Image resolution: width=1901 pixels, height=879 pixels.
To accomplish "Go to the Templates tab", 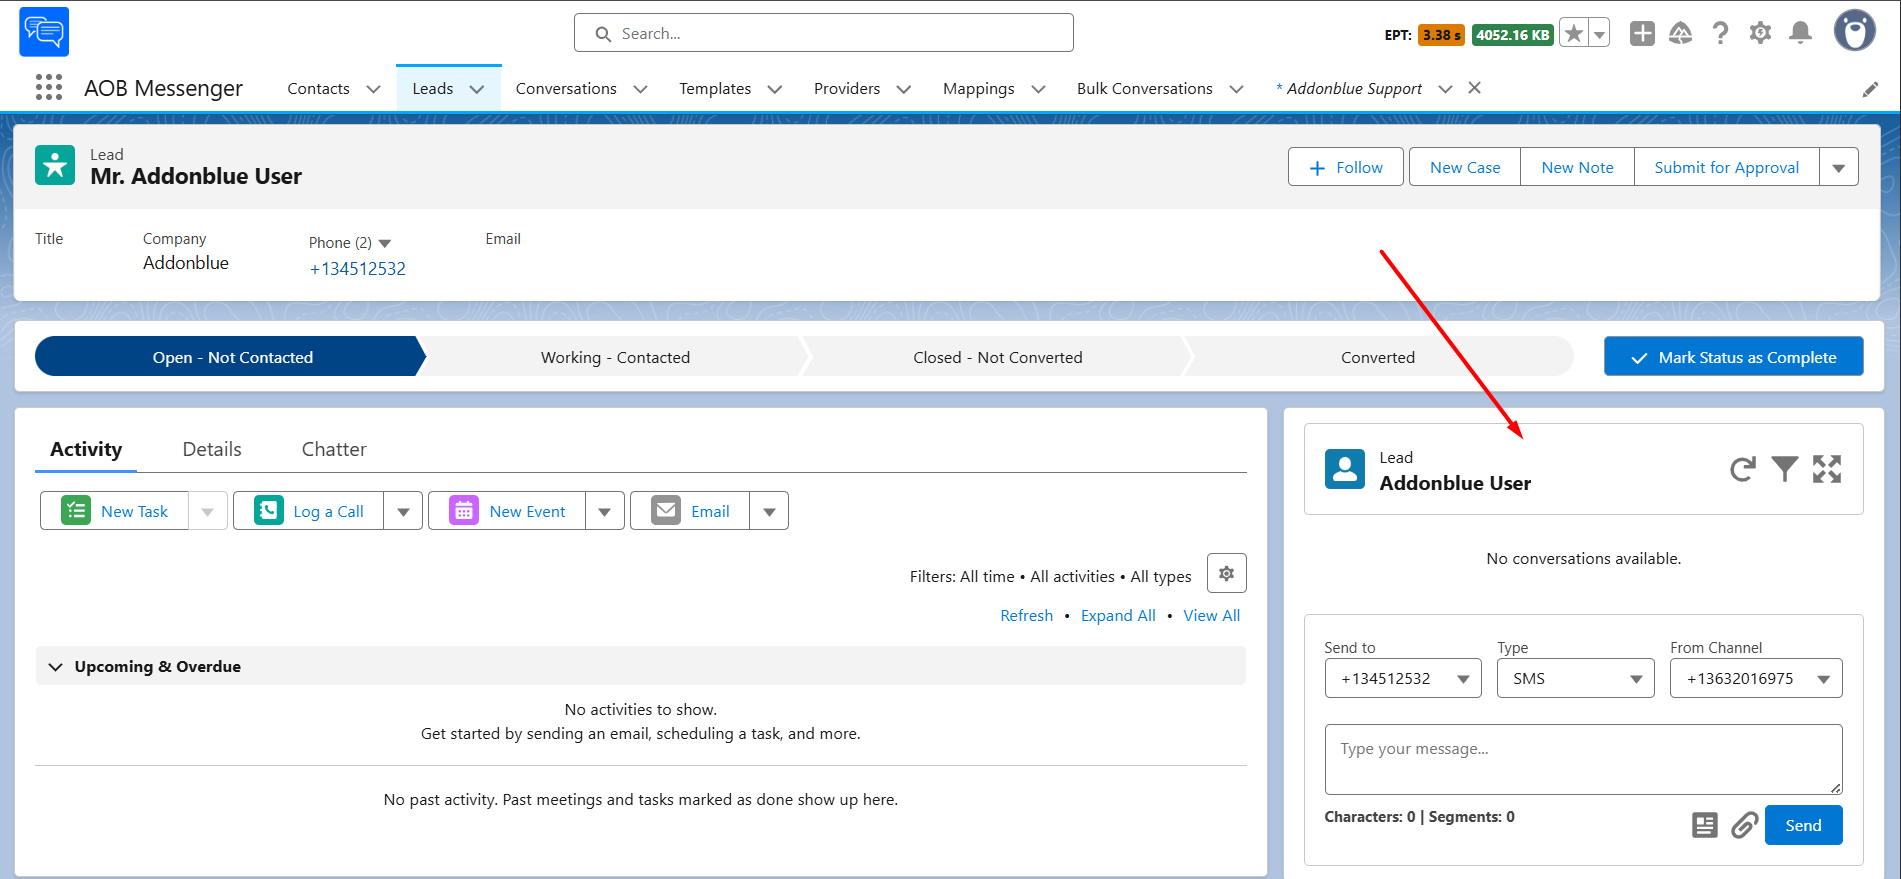I will click(x=715, y=88).
